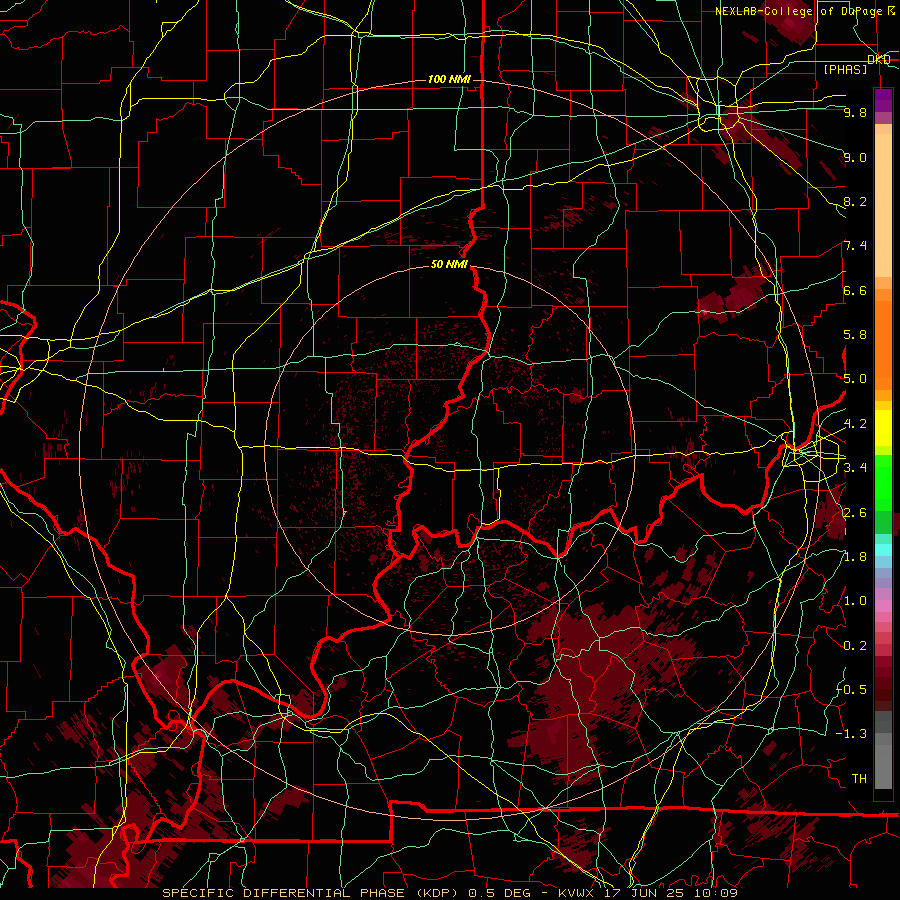Click the 4.2 value on the color scale
This screenshot has height=900, width=900.
tap(855, 424)
